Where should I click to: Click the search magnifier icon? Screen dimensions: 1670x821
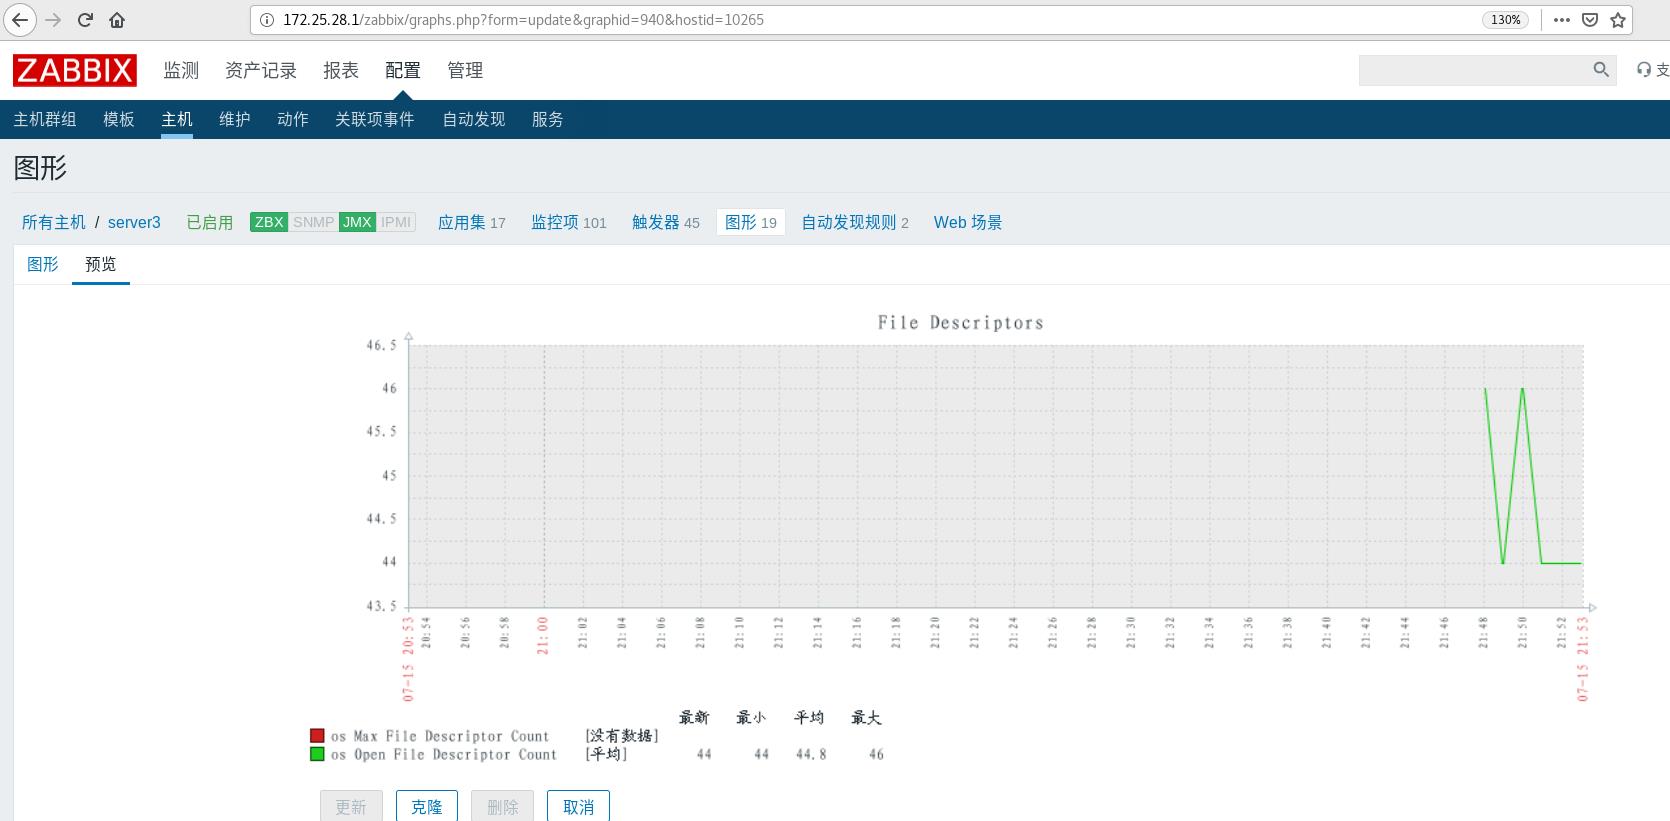tap(1601, 69)
